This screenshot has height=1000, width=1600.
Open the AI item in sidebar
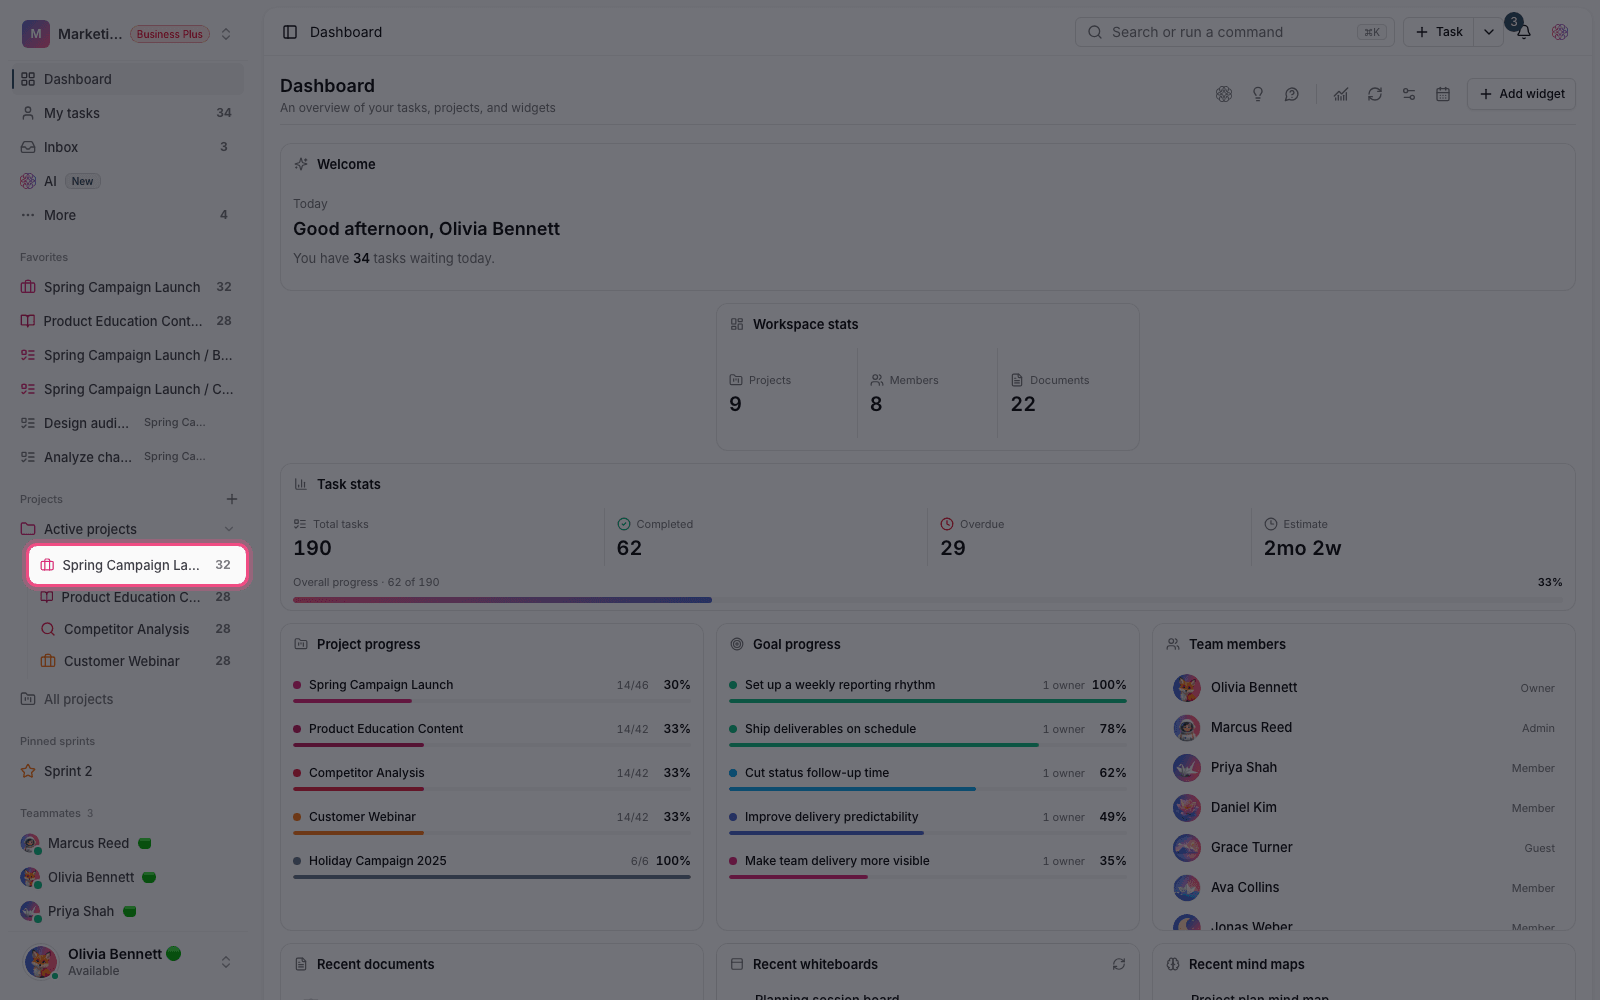coord(128,181)
